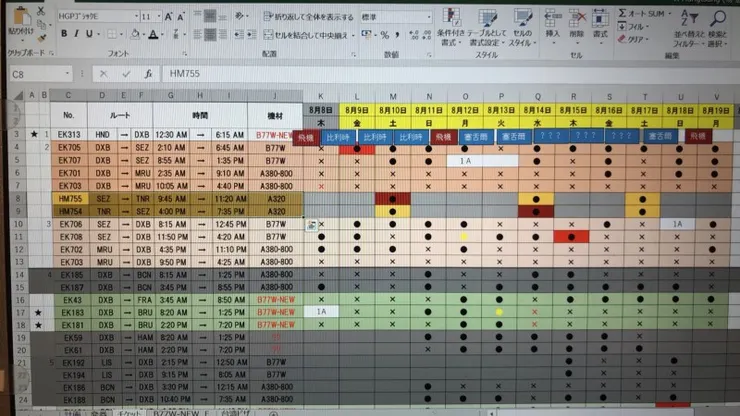The width and height of the screenshot is (740, 416).
Task: Open the font size 11 dropdown
Action: (x=159, y=16)
